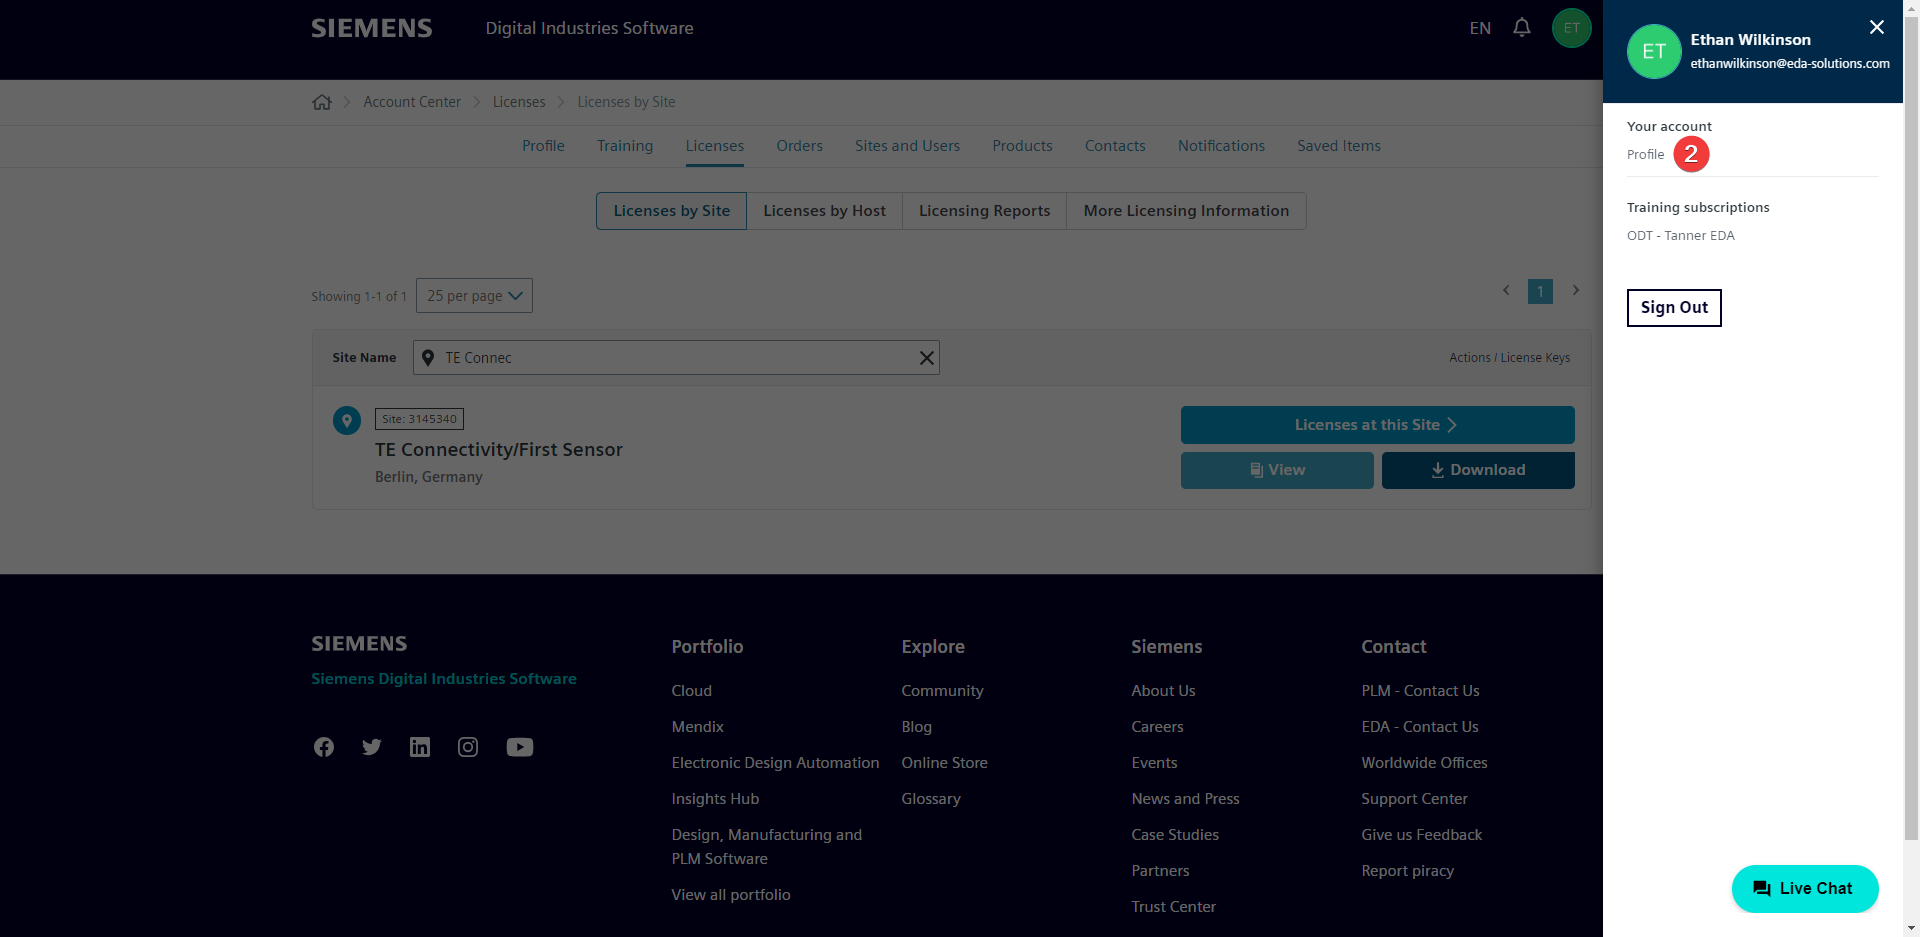Open Give us Feedback link
Image resolution: width=1920 pixels, height=937 pixels.
pyautogui.click(x=1421, y=835)
